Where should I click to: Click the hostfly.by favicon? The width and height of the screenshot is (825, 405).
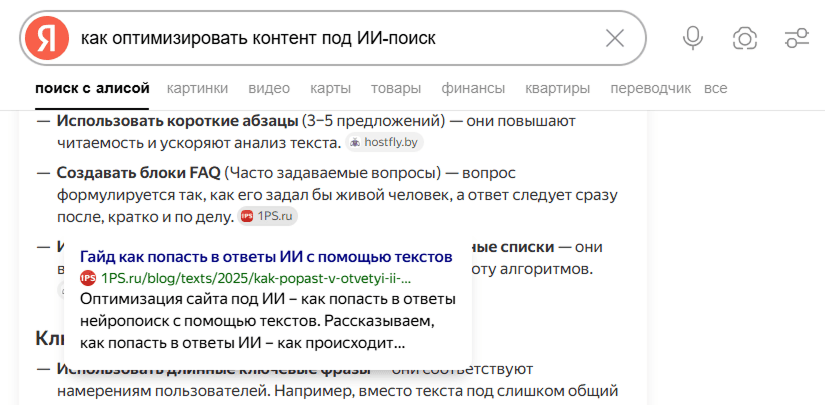[355, 142]
